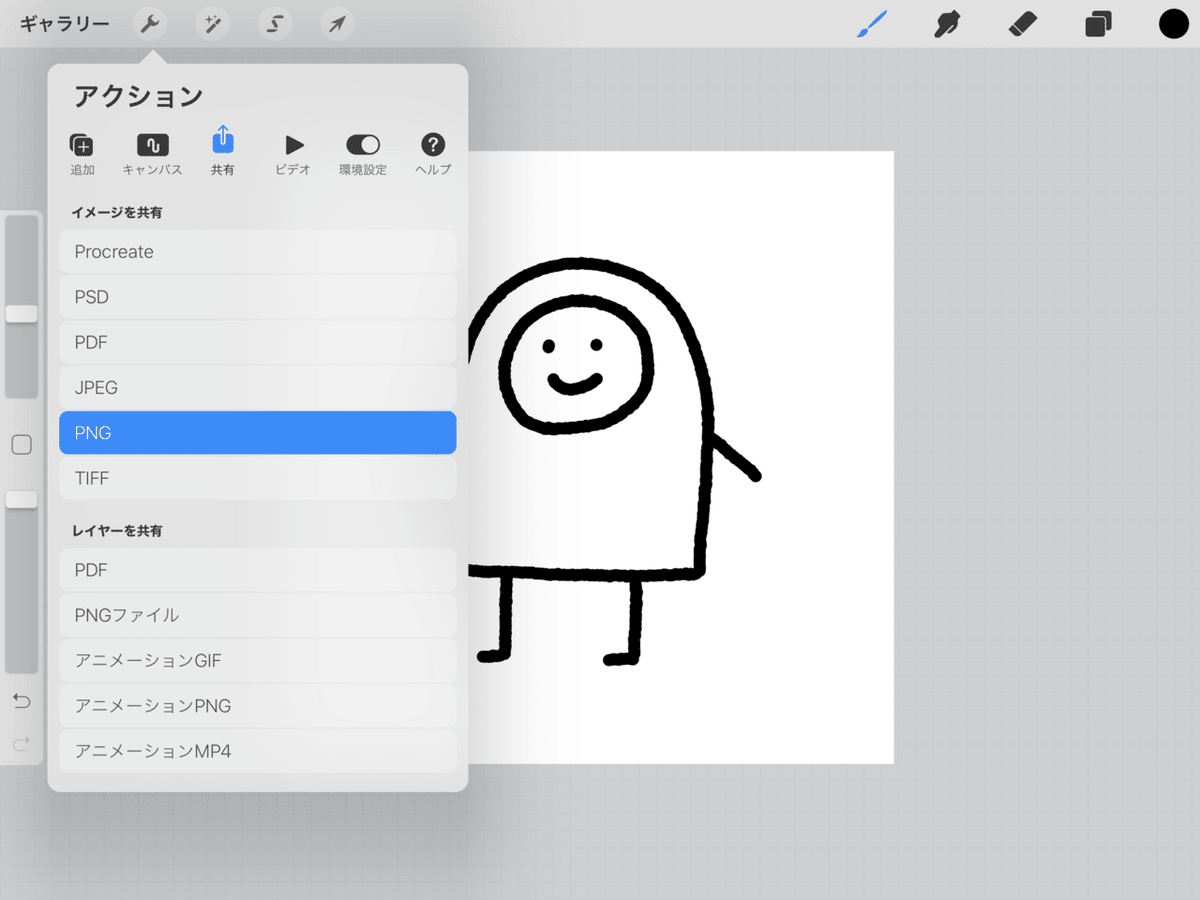Open the Actions wrench icon
The width and height of the screenshot is (1200, 900).
150,24
